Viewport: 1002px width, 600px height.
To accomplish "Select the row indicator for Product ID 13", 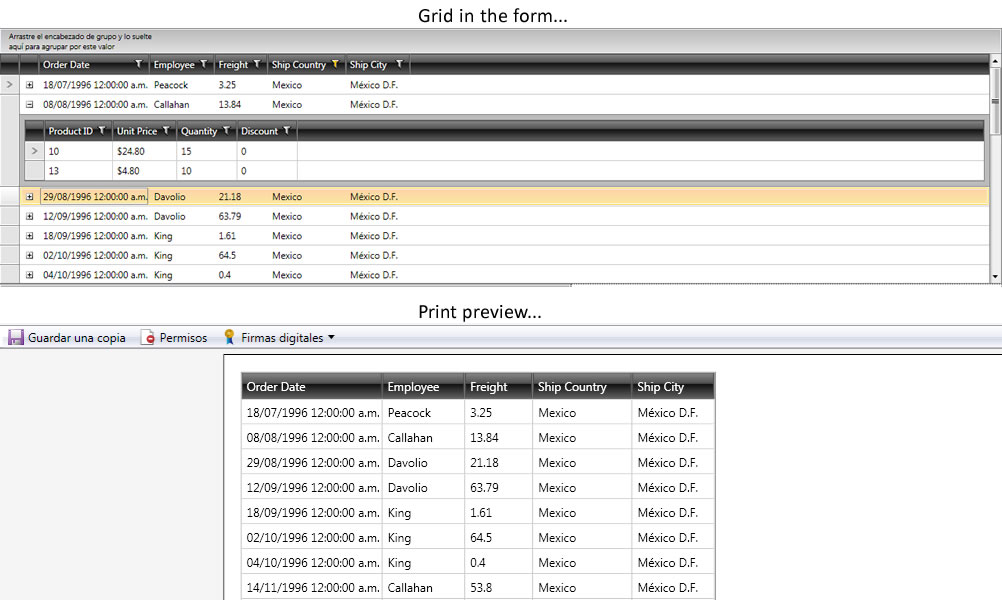I will 35,171.
